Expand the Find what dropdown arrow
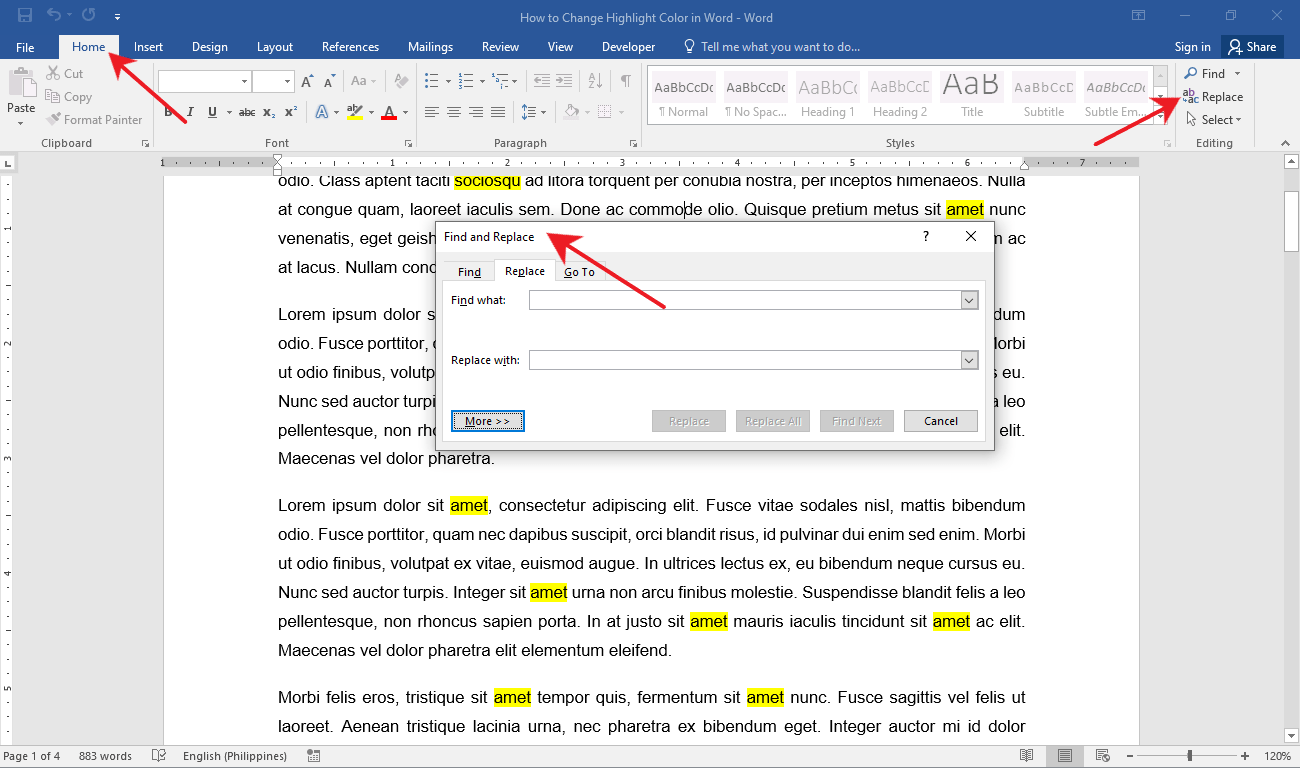Image resolution: width=1300 pixels, height=768 pixels. 968,300
